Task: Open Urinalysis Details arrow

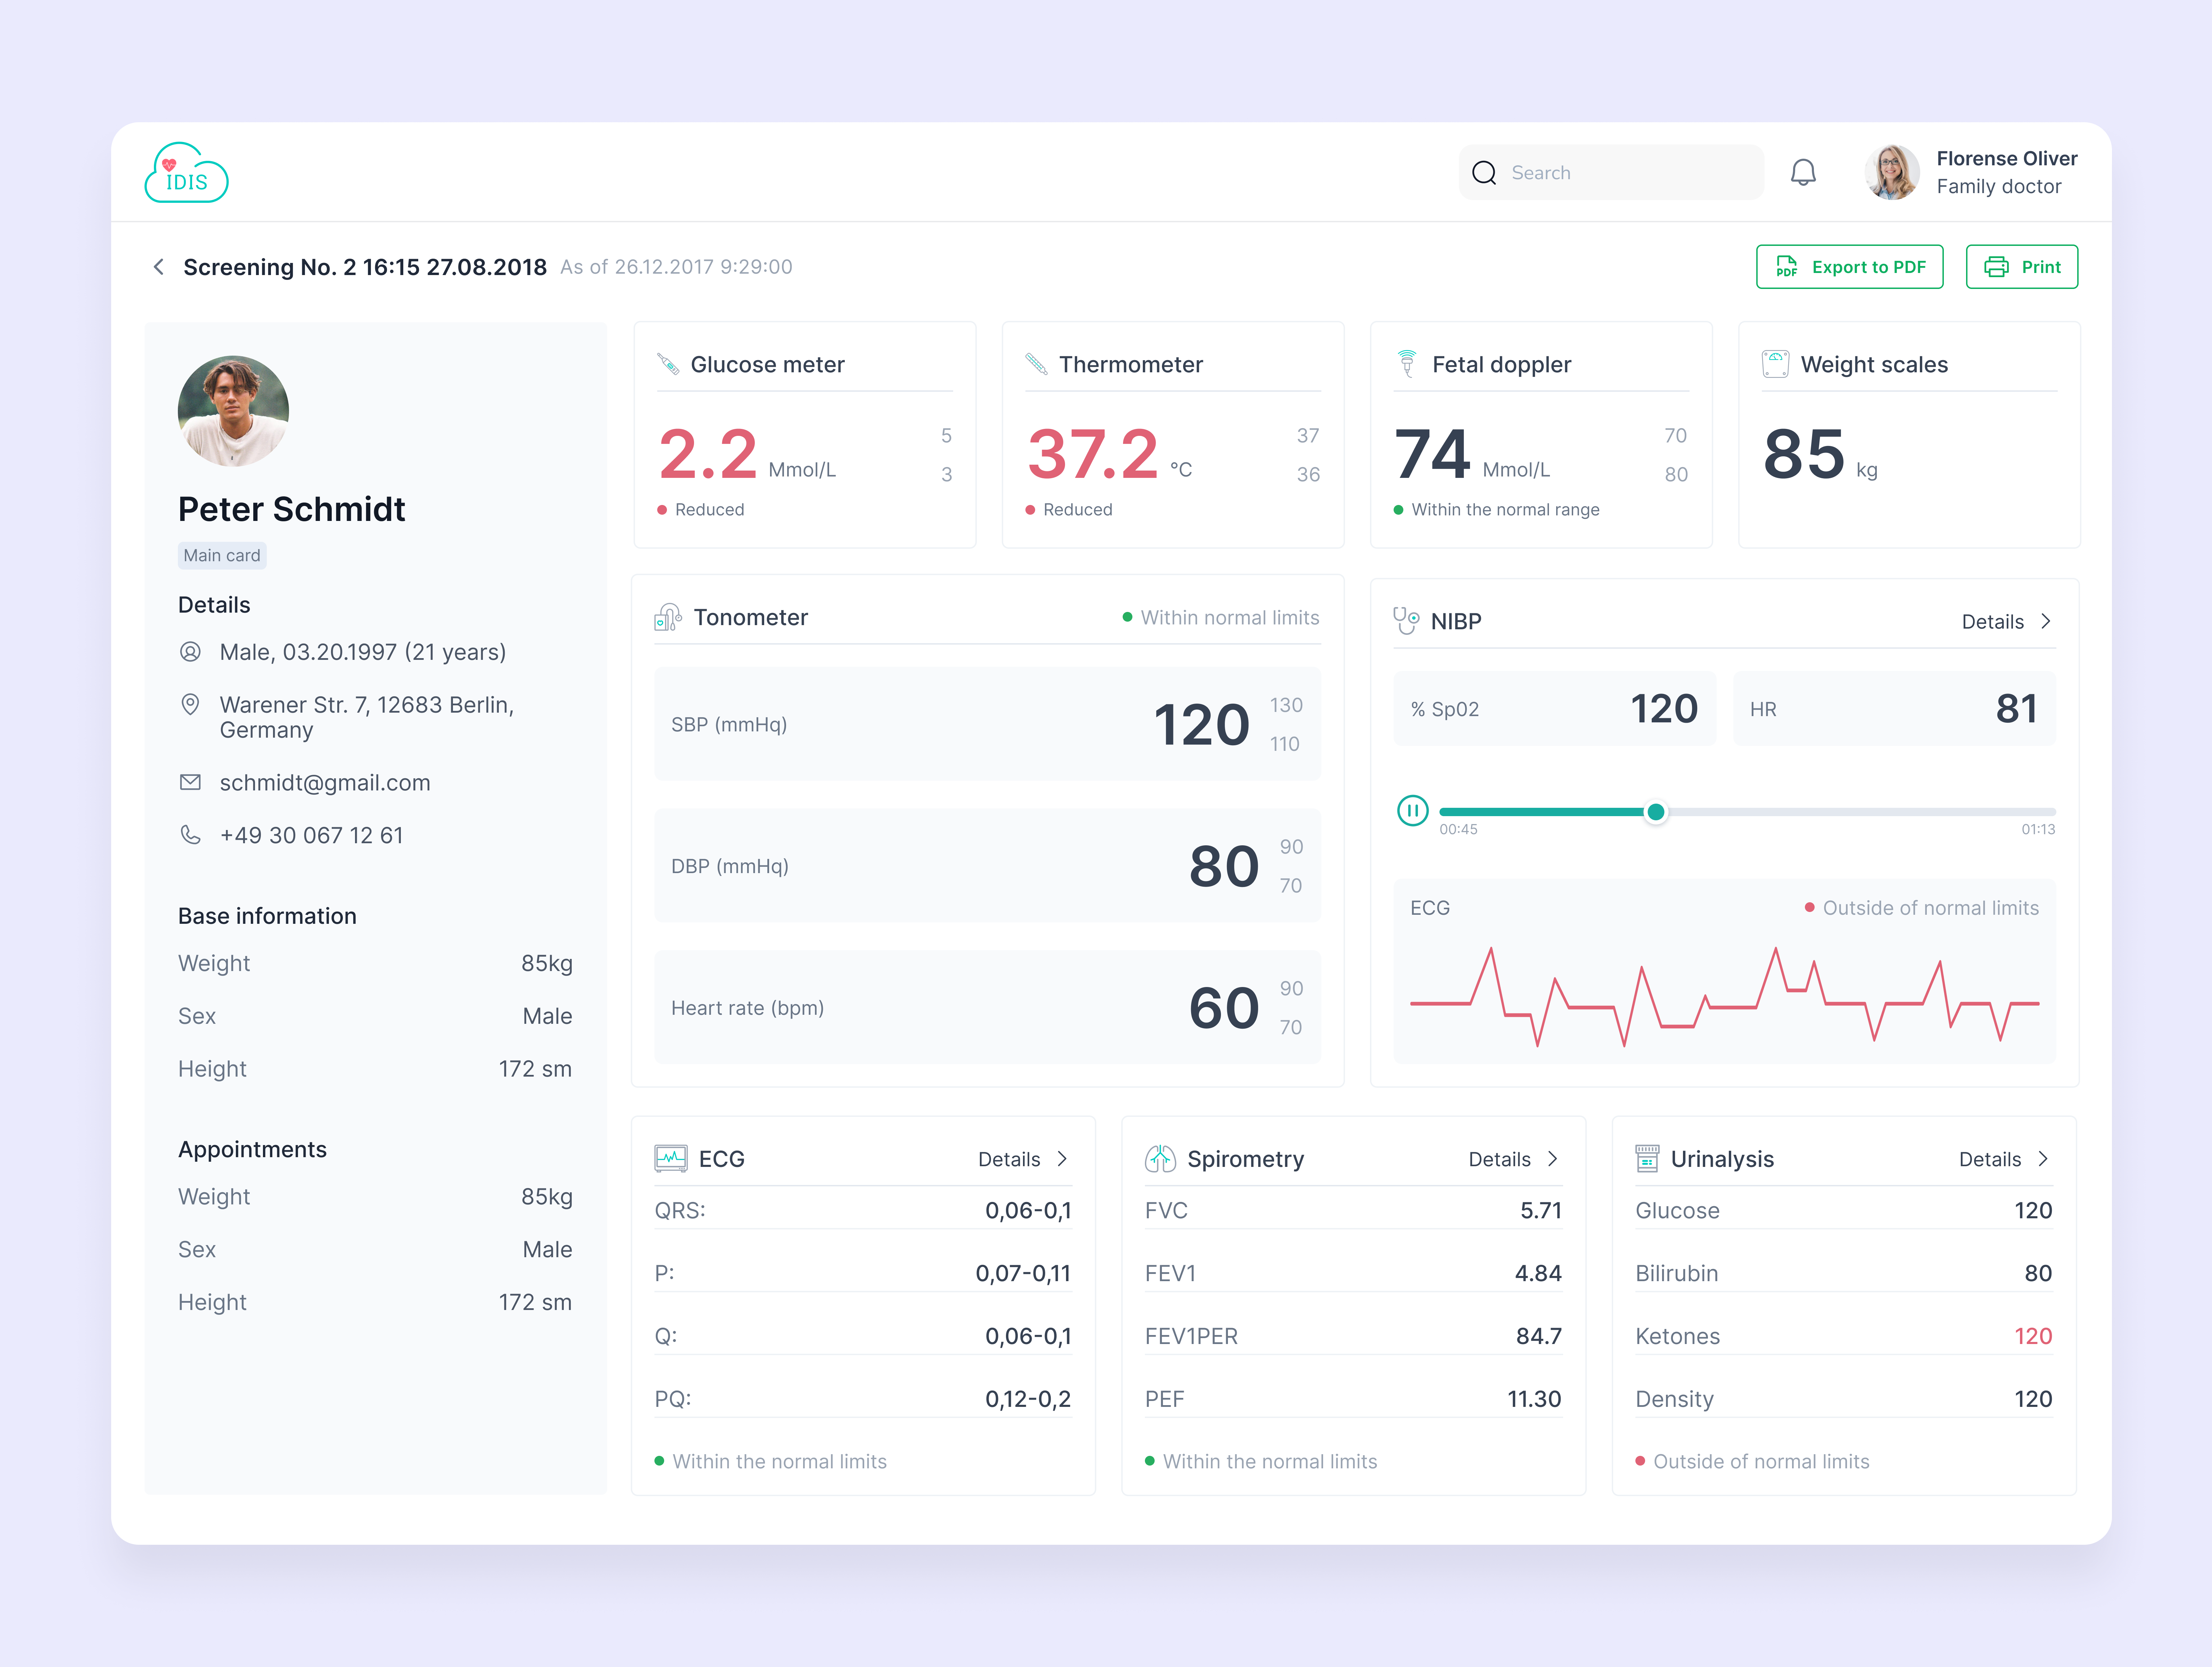Action: click(2043, 1159)
